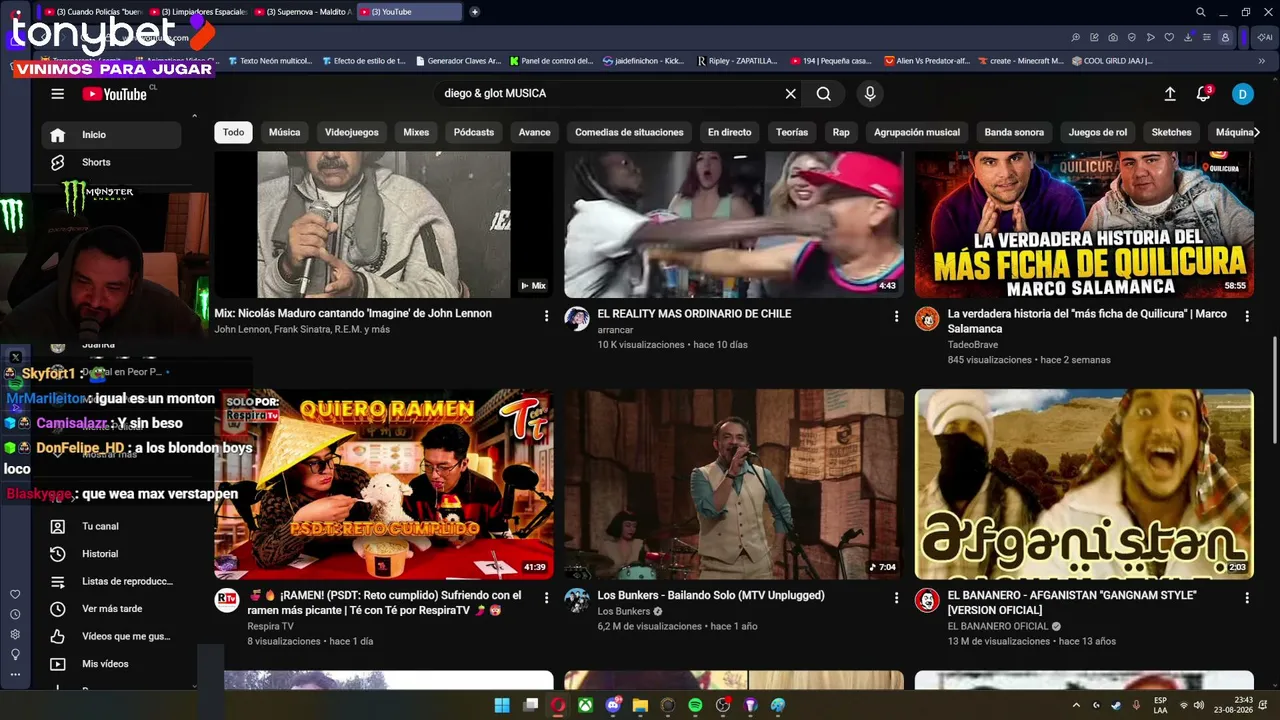
Task: Open the notifications bell
Action: tap(1204, 94)
